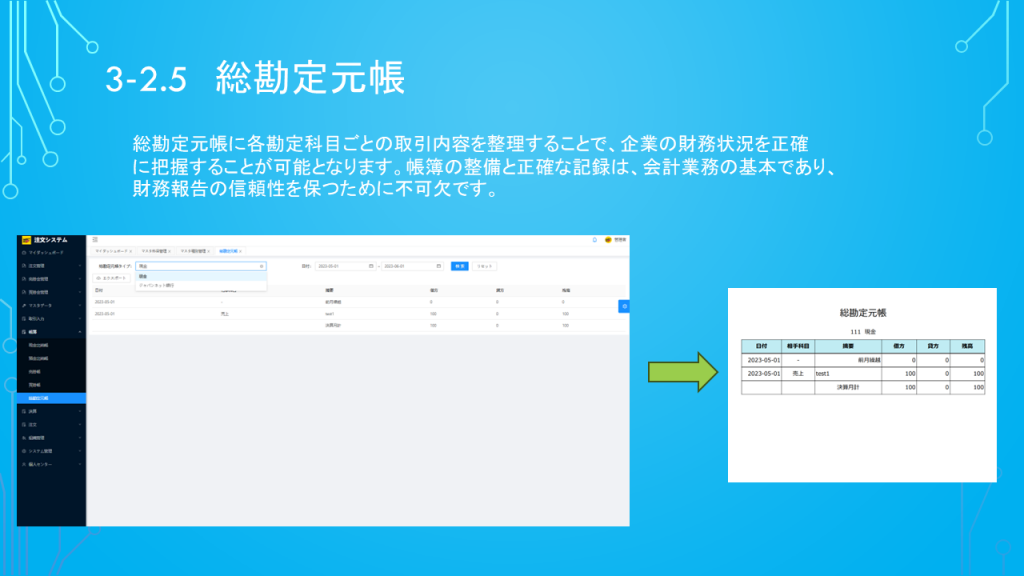Click the slide heading 3-2.5 総勘定元帳
The height and width of the screenshot is (576, 1024).
click(255, 78)
